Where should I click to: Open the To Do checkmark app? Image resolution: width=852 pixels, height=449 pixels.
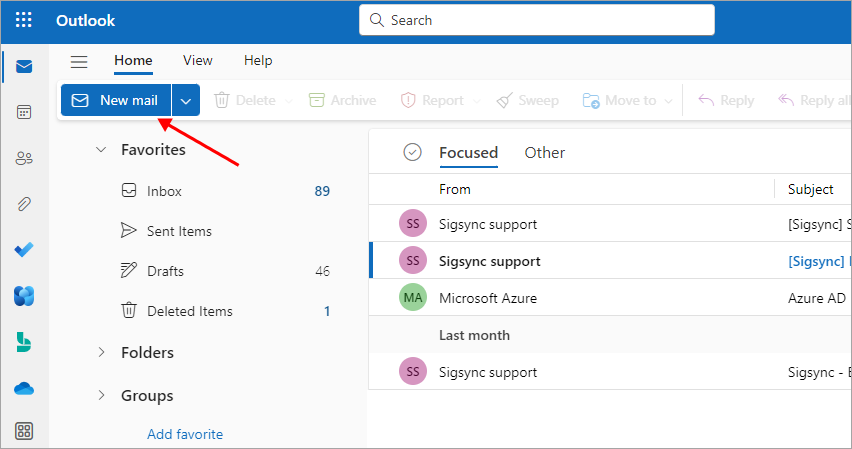tap(24, 250)
